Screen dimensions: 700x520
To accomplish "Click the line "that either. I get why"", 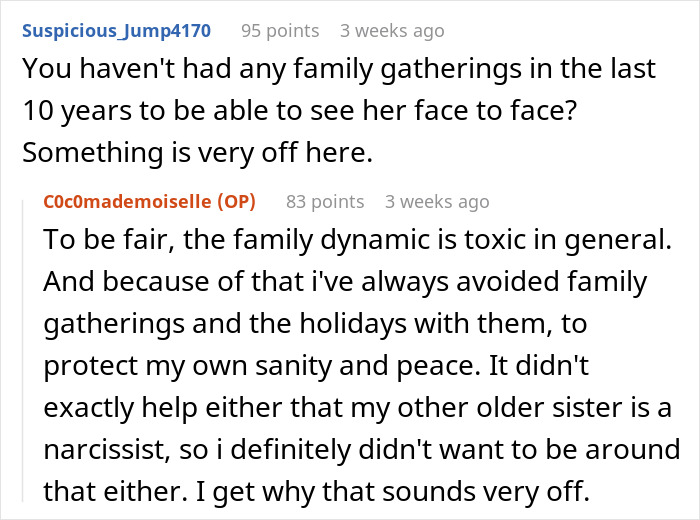I will [x=327, y=490].
